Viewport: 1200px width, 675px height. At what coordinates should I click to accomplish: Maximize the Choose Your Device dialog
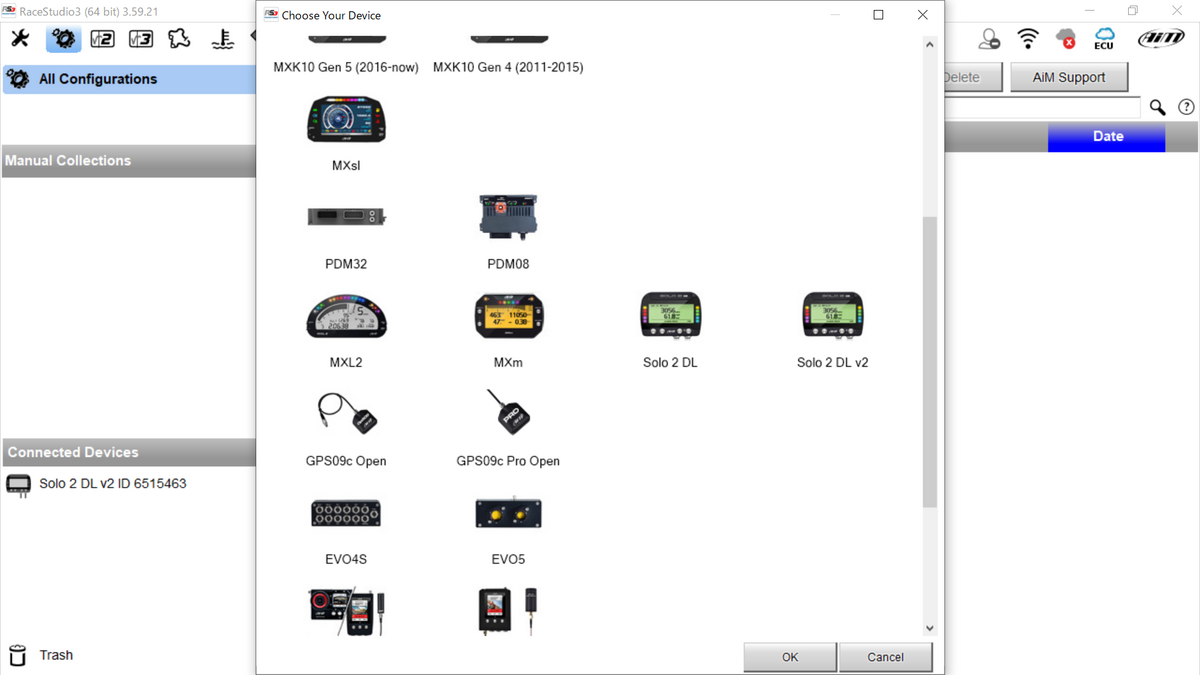pos(878,15)
